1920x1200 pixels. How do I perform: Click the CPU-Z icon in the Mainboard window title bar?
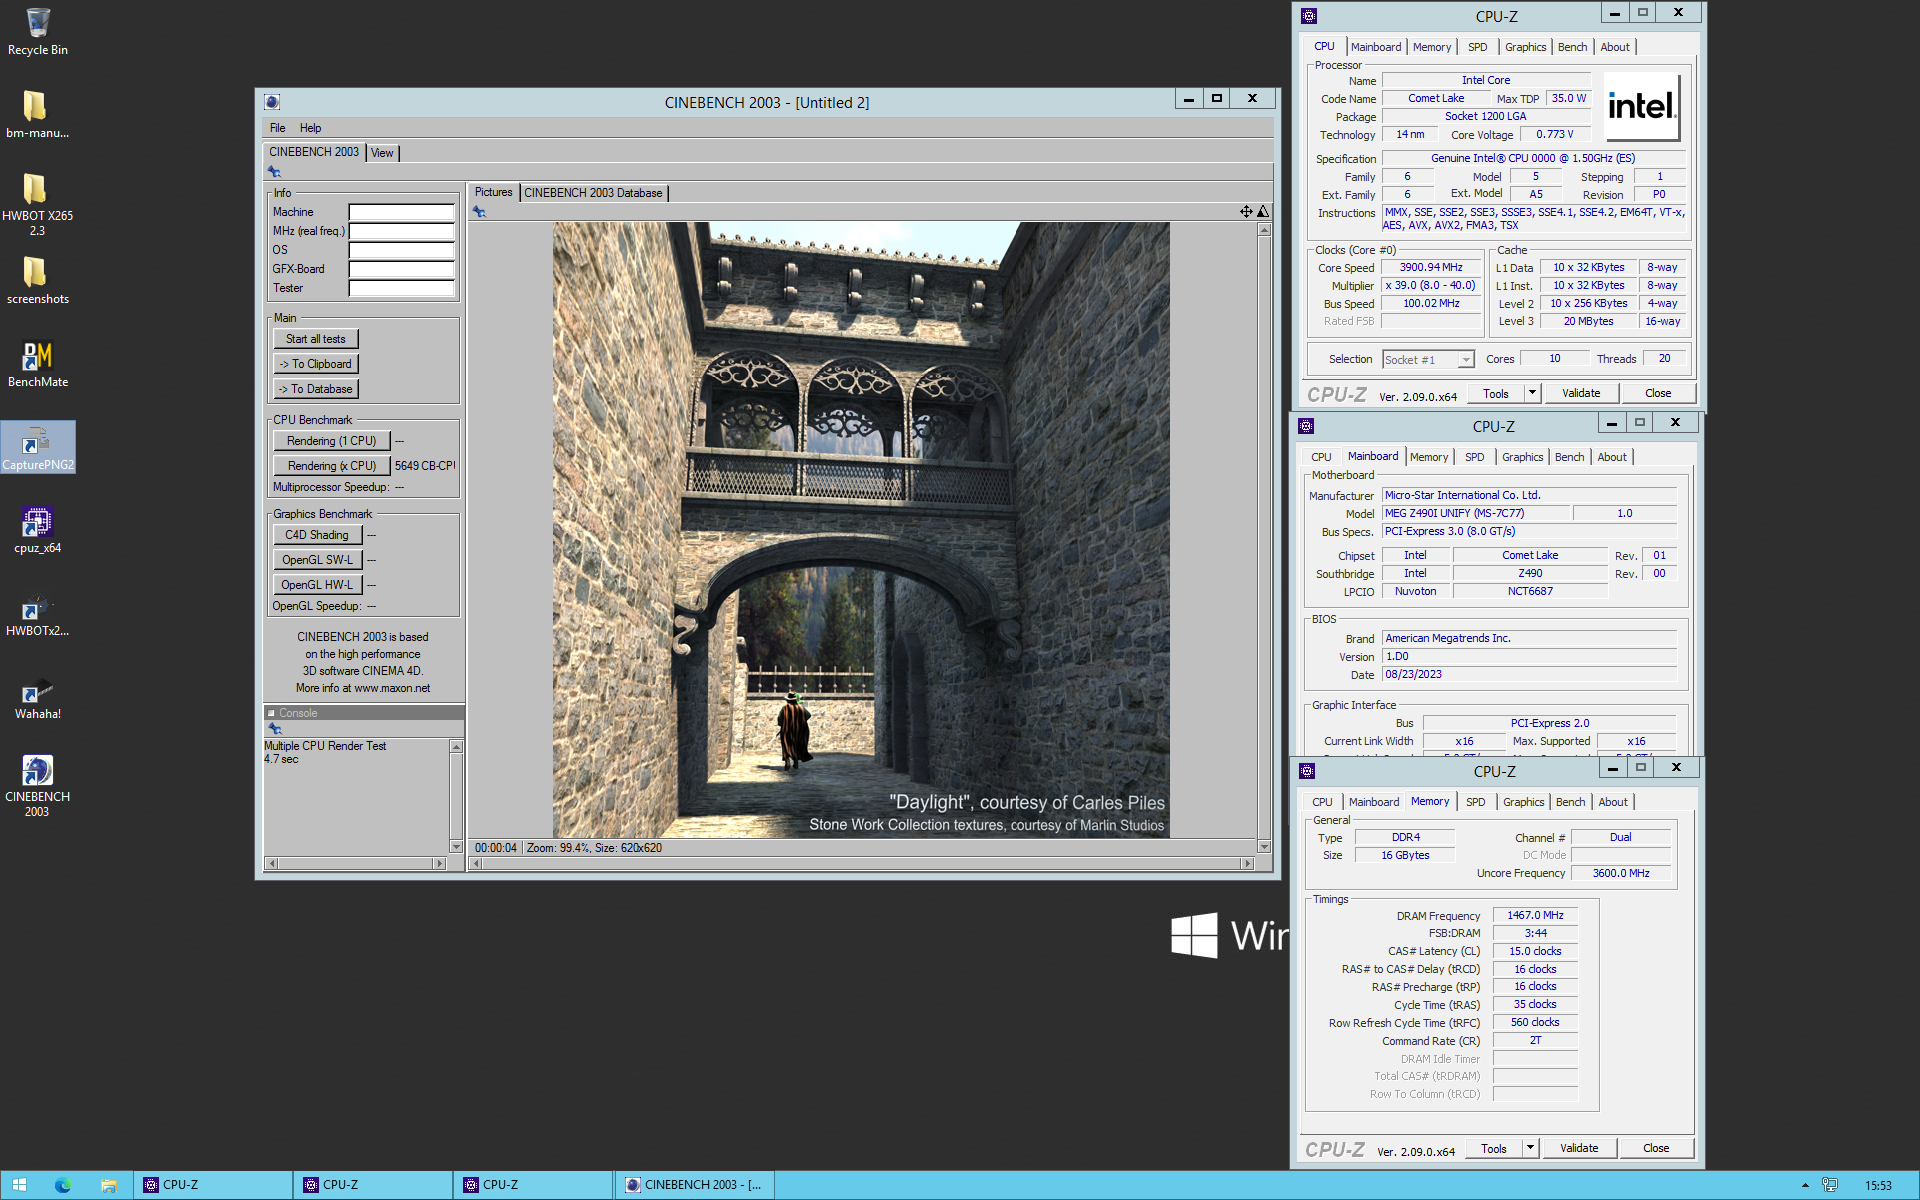[x=1306, y=426]
